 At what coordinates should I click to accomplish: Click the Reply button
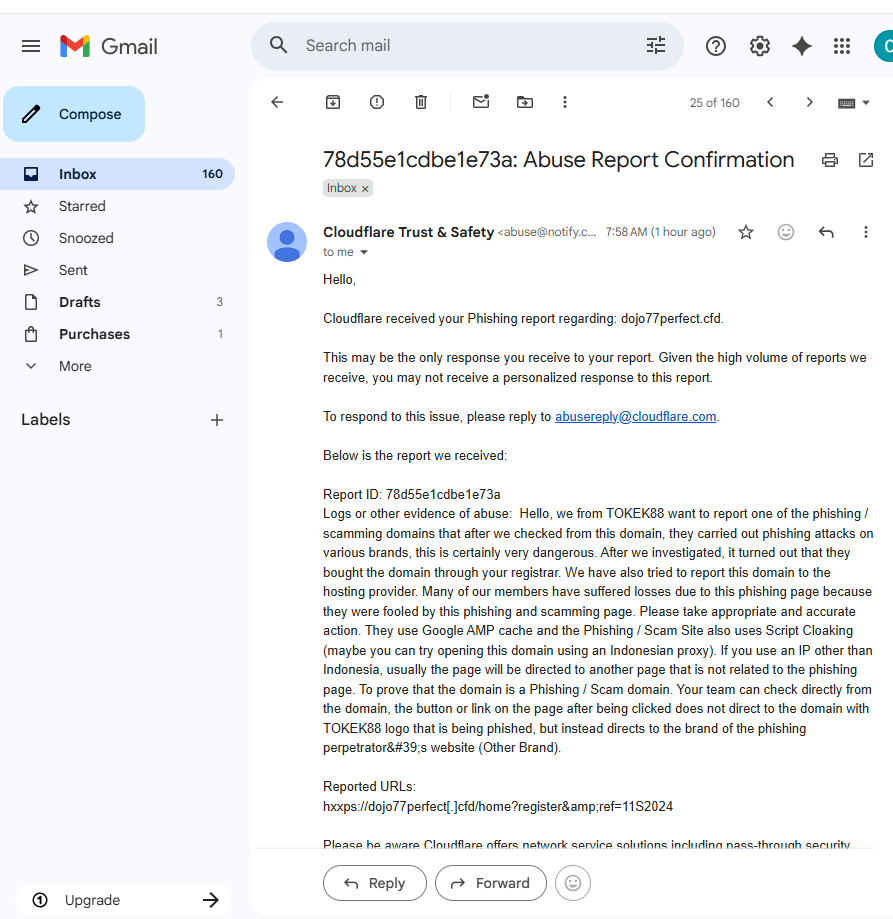tap(375, 883)
